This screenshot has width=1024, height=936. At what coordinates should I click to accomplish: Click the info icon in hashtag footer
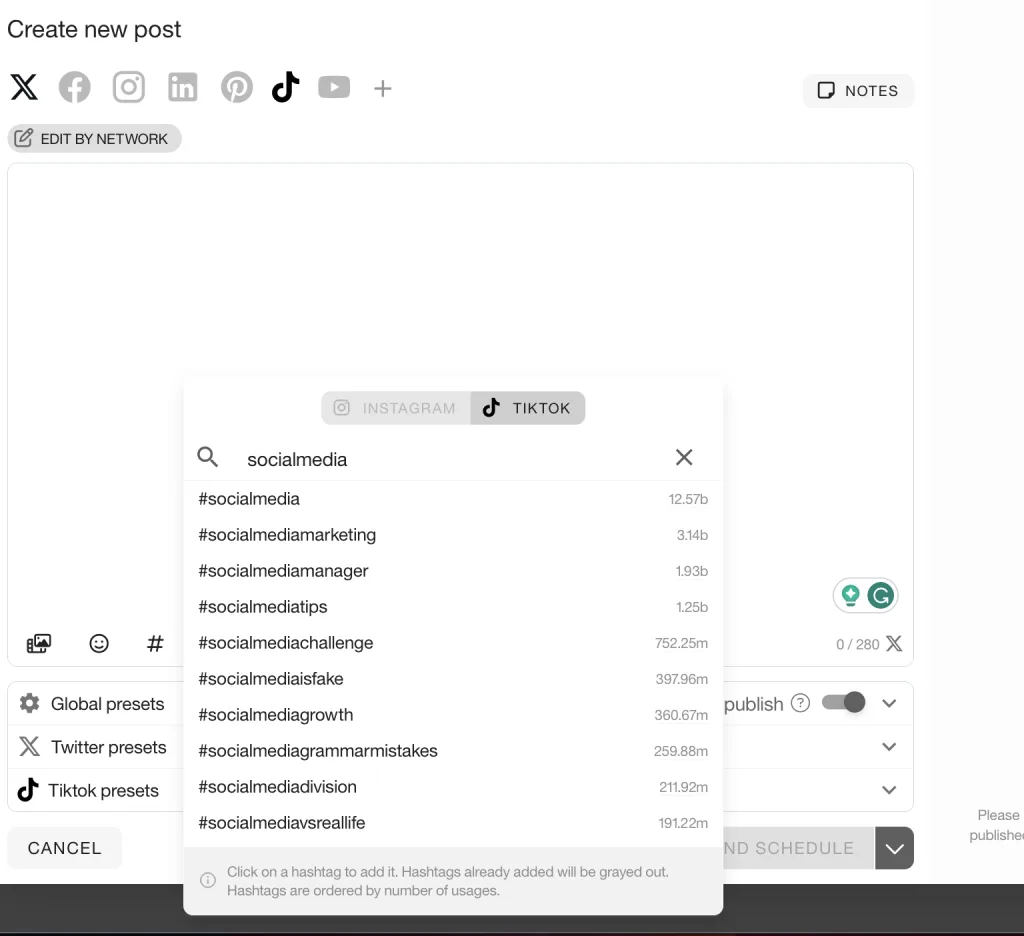click(208, 880)
